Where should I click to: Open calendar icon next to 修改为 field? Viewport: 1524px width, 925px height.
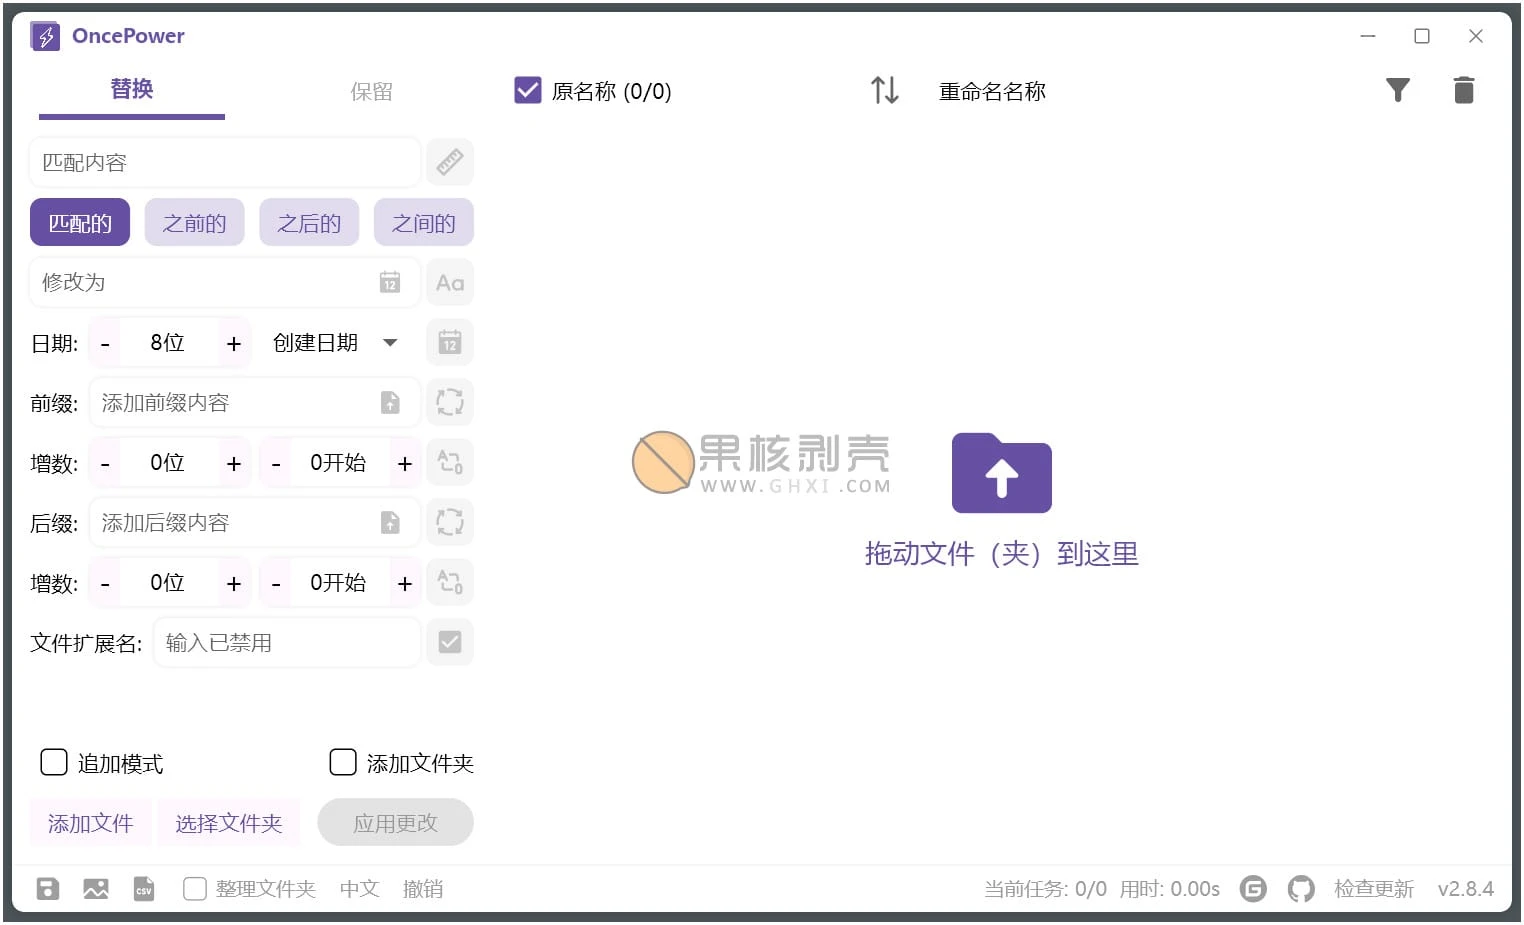(x=389, y=282)
